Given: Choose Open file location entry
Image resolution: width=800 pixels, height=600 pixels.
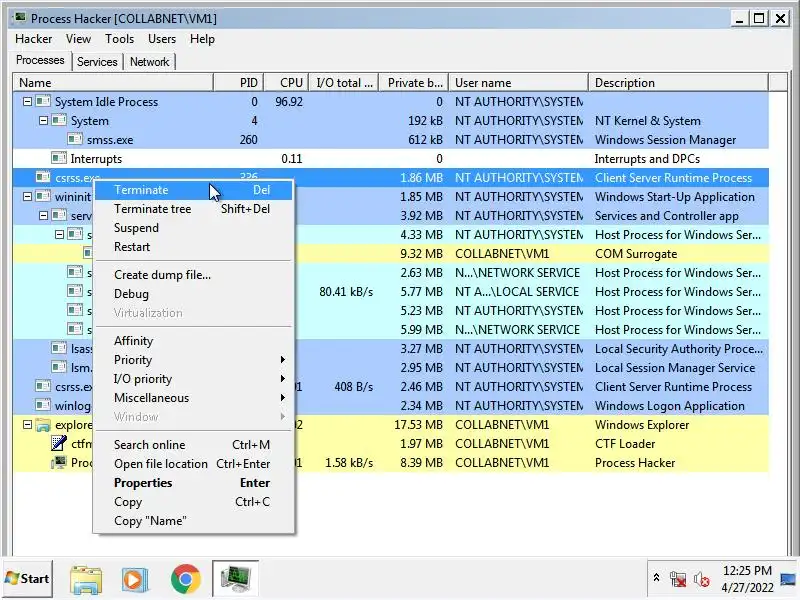Looking at the screenshot, I should (193, 464).
